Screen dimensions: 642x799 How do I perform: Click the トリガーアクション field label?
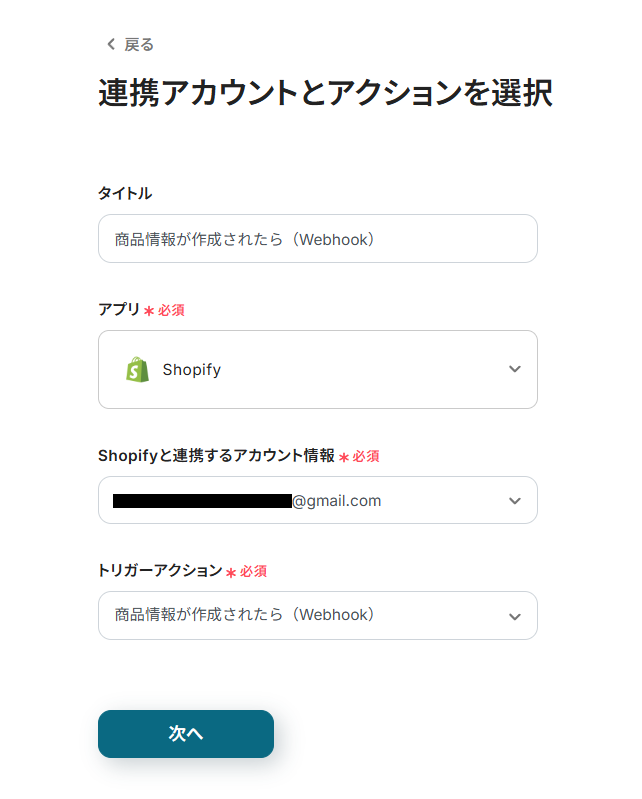click(x=160, y=571)
